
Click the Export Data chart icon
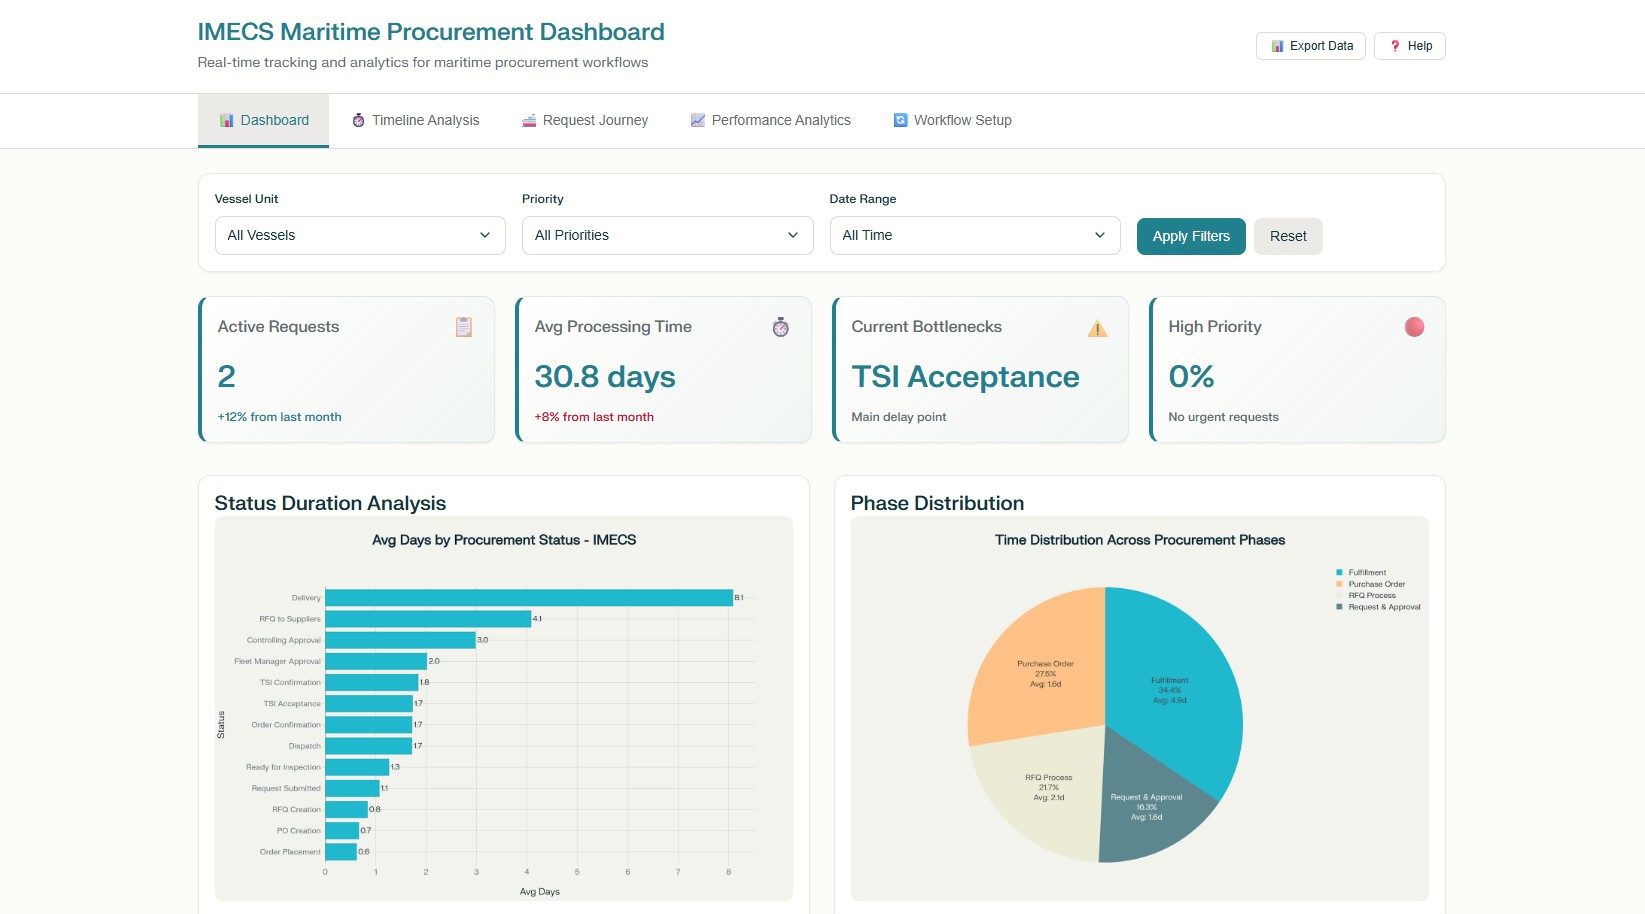[x=1277, y=46]
